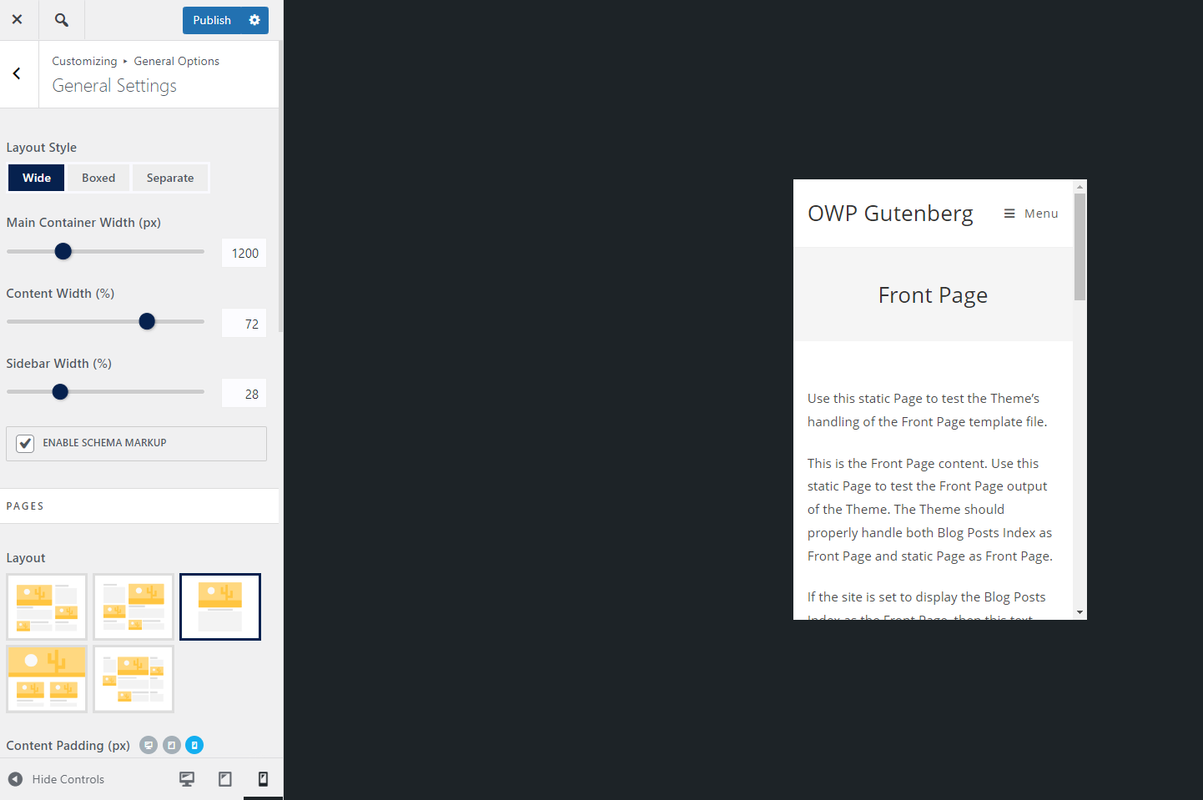Switch preview to tablet device icon

pyautogui.click(x=225, y=779)
